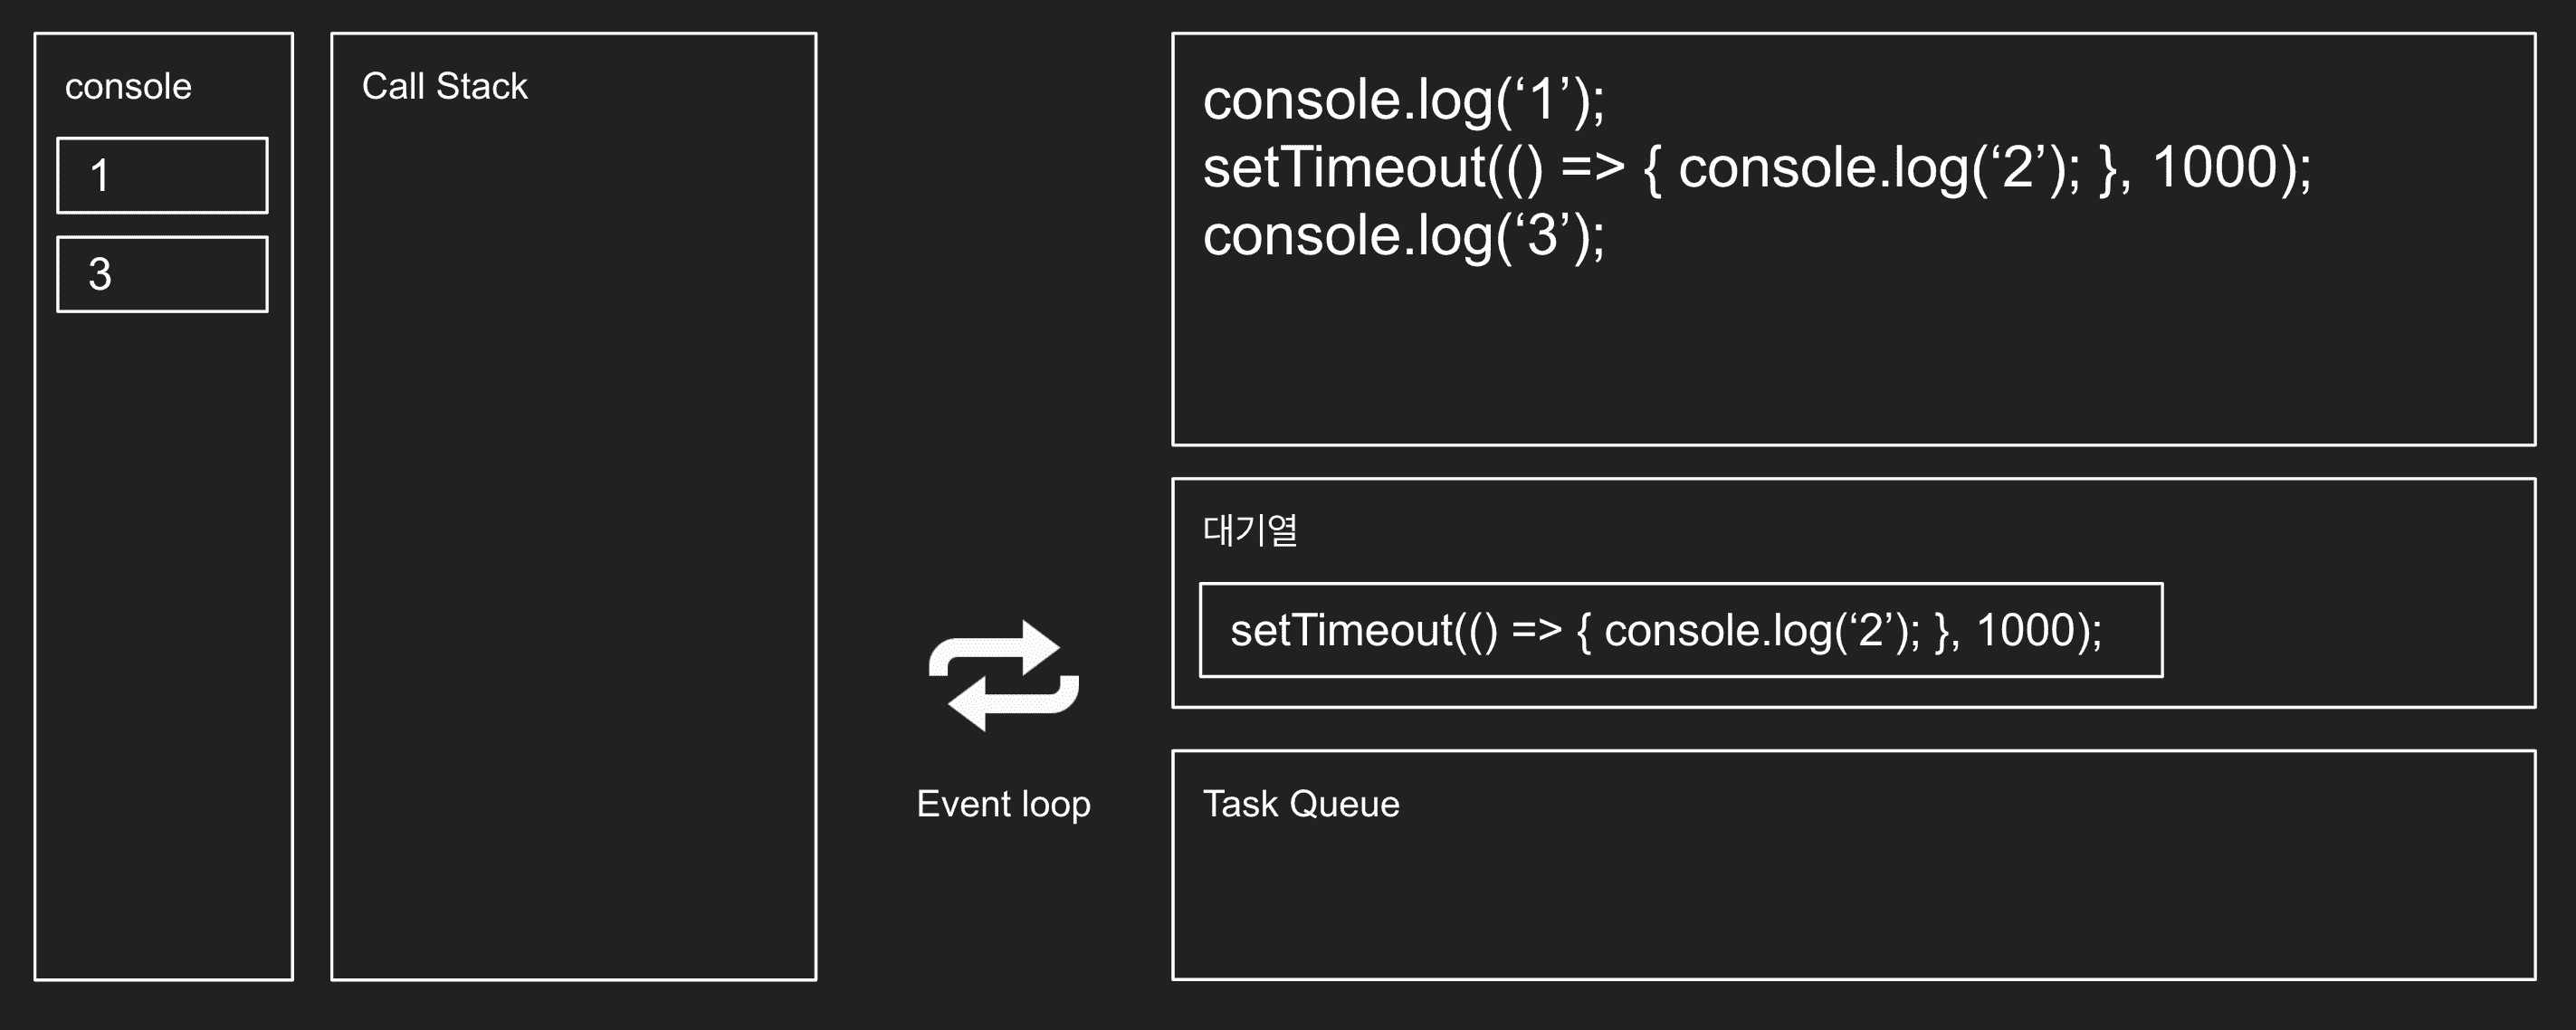Viewport: 2576px width, 1030px height.
Task: Select the console panel title
Action: [128, 87]
